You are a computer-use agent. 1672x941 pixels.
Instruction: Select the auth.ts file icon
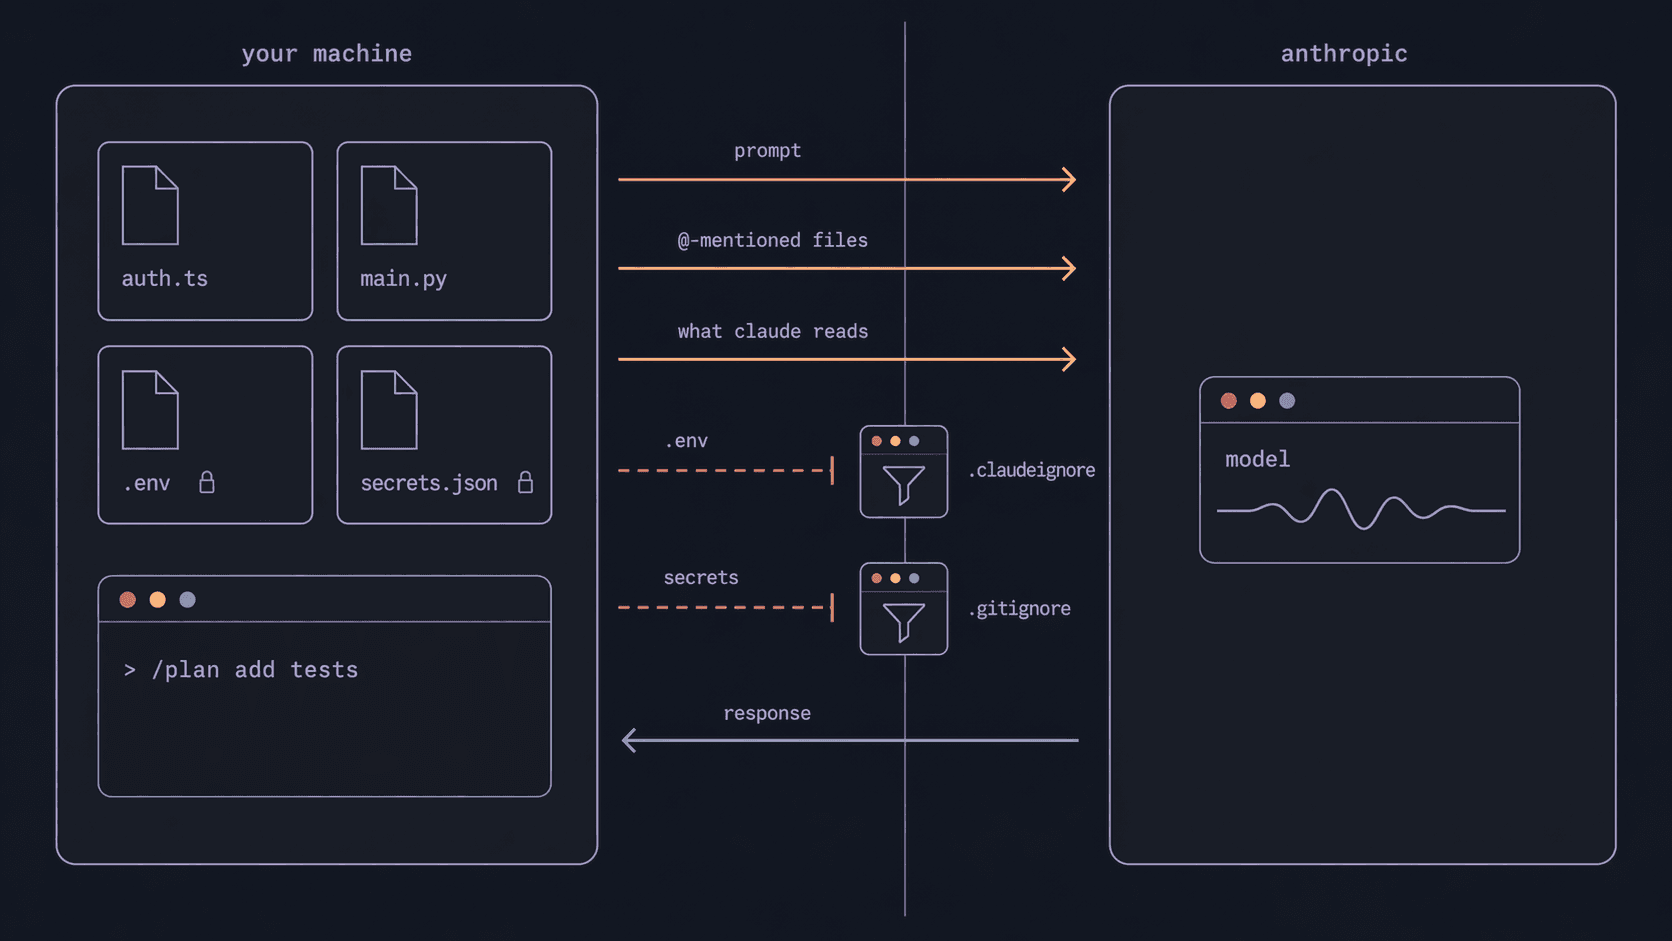coord(150,205)
